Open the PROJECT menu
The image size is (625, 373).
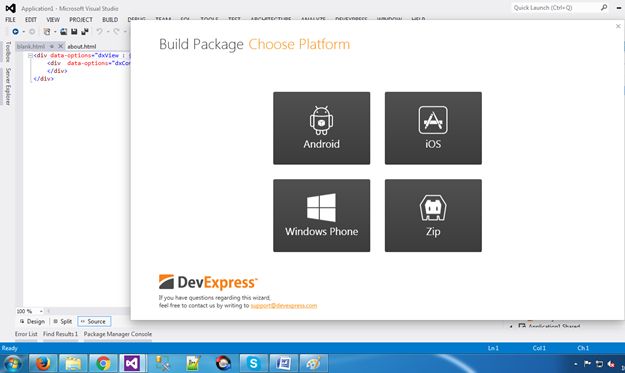point(81,20)
